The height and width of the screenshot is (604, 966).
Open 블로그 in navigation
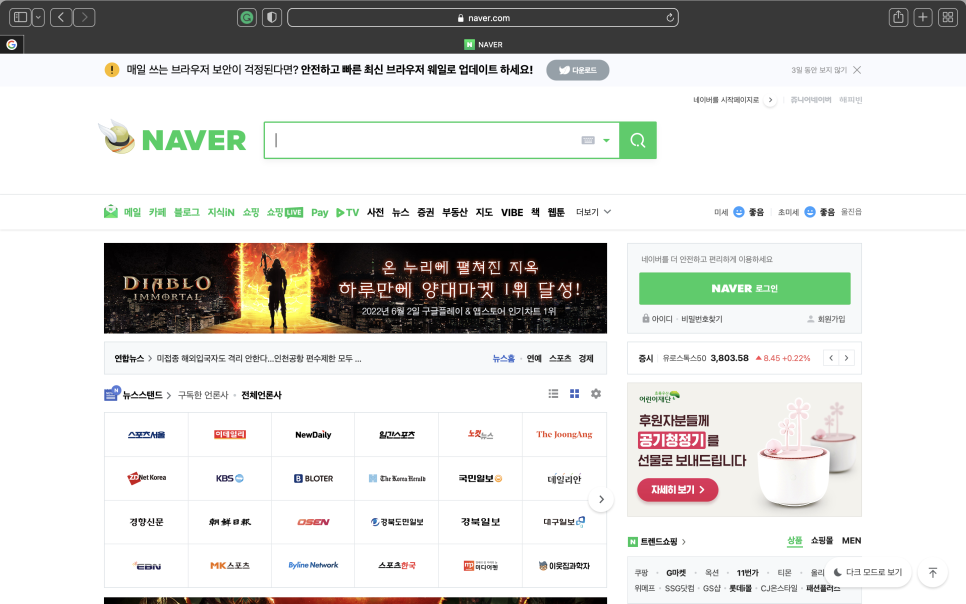(187, 212)
